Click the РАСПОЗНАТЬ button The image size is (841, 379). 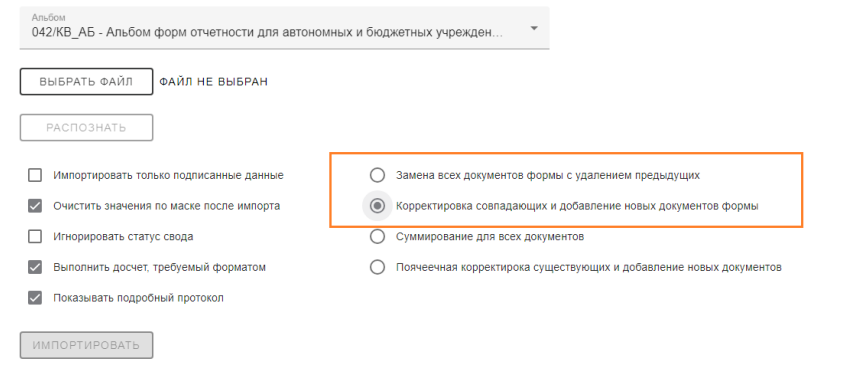click(86, 128)
